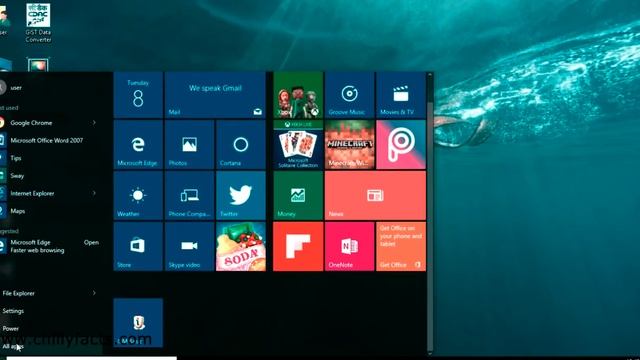The image size is (640, 360).
Task: Click the taskbar search box
Action: pyautogui.click(x=91, y=358)
